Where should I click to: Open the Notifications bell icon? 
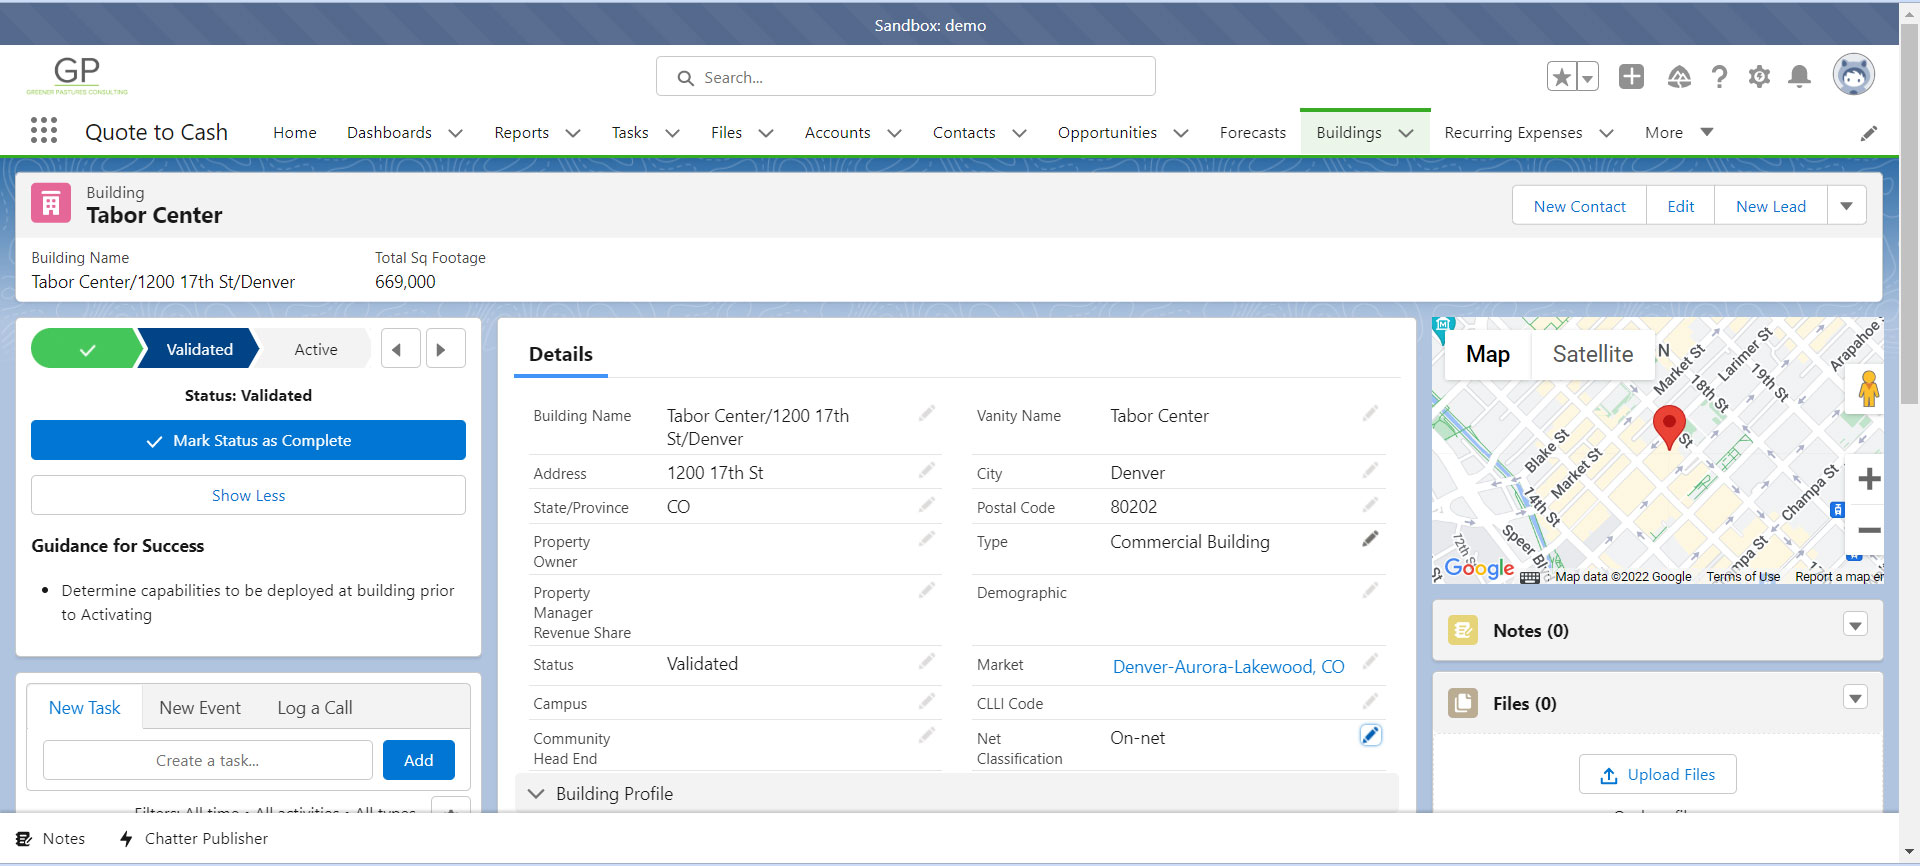[1799, 76]
